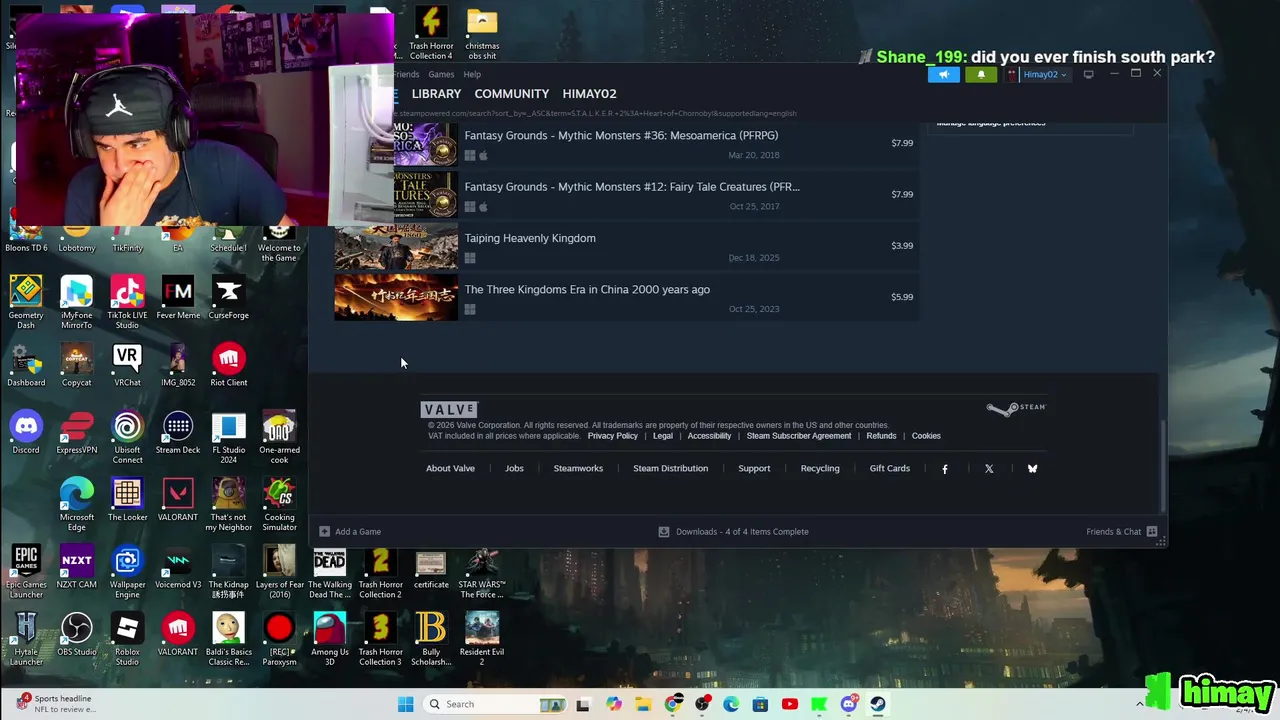Open Google Chrome from the taskbar

(x=673, y=704)
